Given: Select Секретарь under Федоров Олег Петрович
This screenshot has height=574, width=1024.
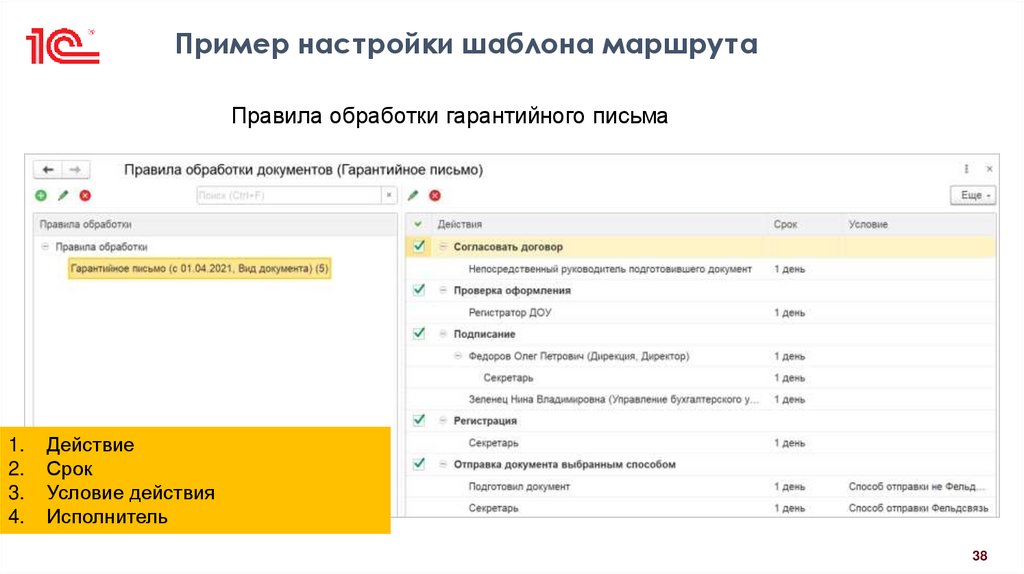Looking at the screenshot, I should pos(701,377).
